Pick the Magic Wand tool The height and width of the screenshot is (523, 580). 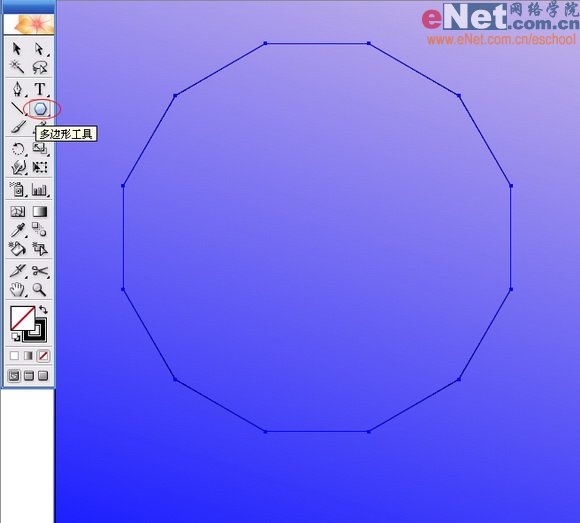pos(17,67)
